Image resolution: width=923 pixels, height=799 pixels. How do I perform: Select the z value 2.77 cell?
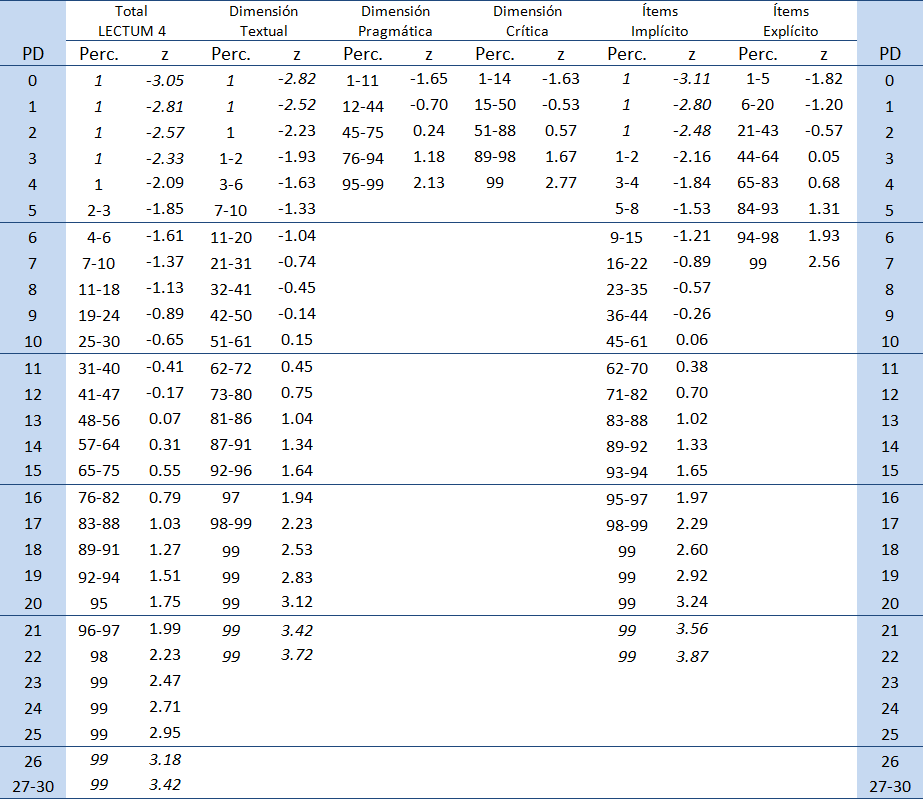point(560,183)
